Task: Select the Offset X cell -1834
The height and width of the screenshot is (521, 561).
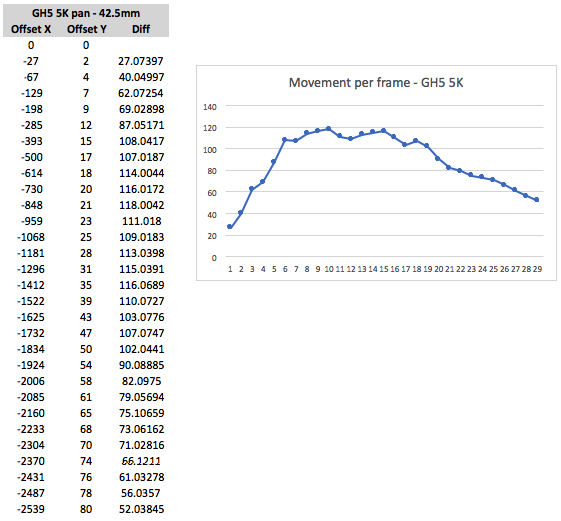Action: point(31,349)
